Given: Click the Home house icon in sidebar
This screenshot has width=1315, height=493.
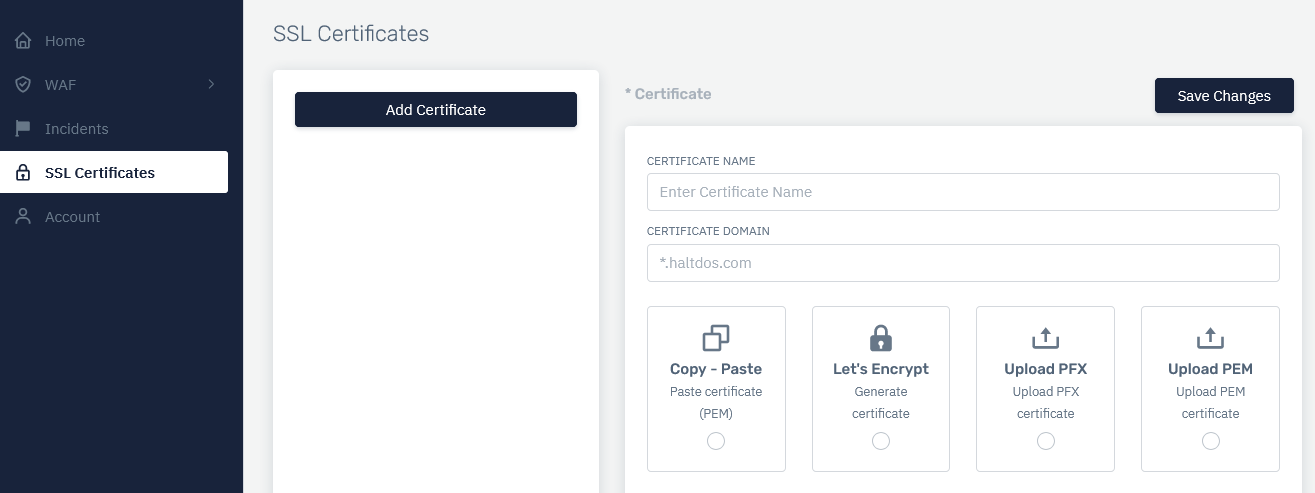Looking at the screenshot, I should [23, 41].
